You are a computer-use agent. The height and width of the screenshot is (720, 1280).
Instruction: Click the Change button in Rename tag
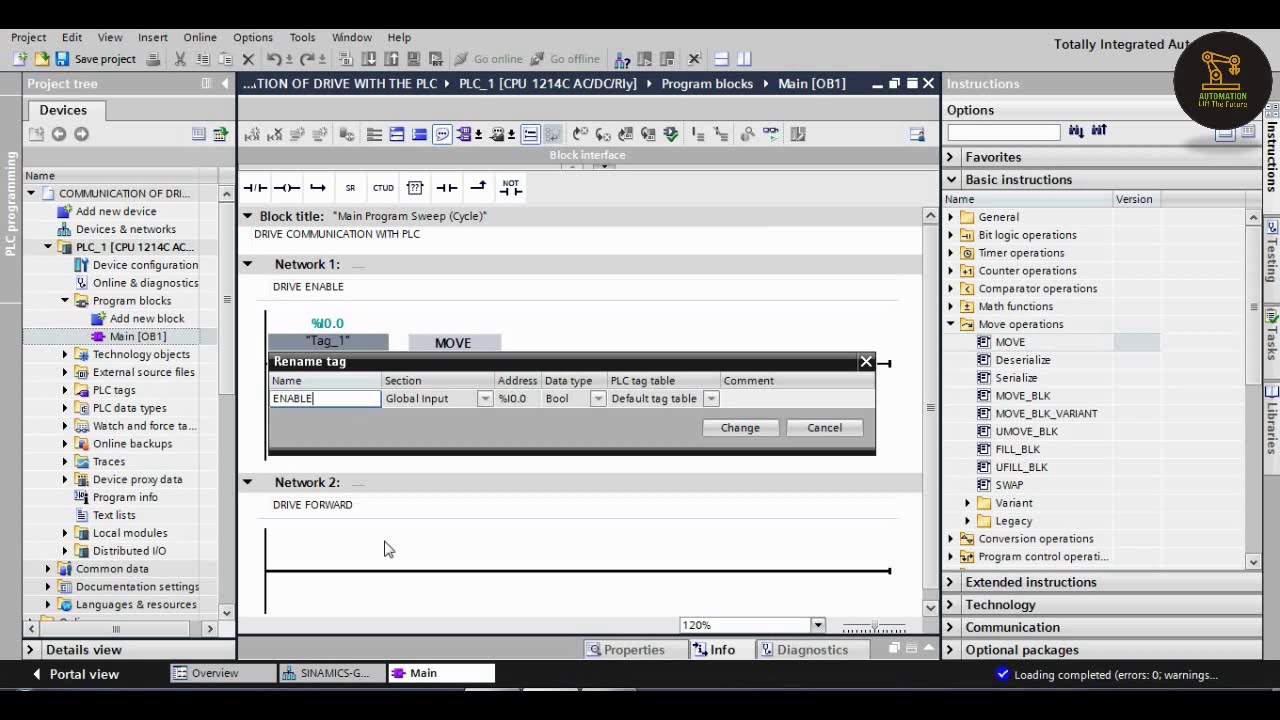pyautogui.click(x=740, y=428)
